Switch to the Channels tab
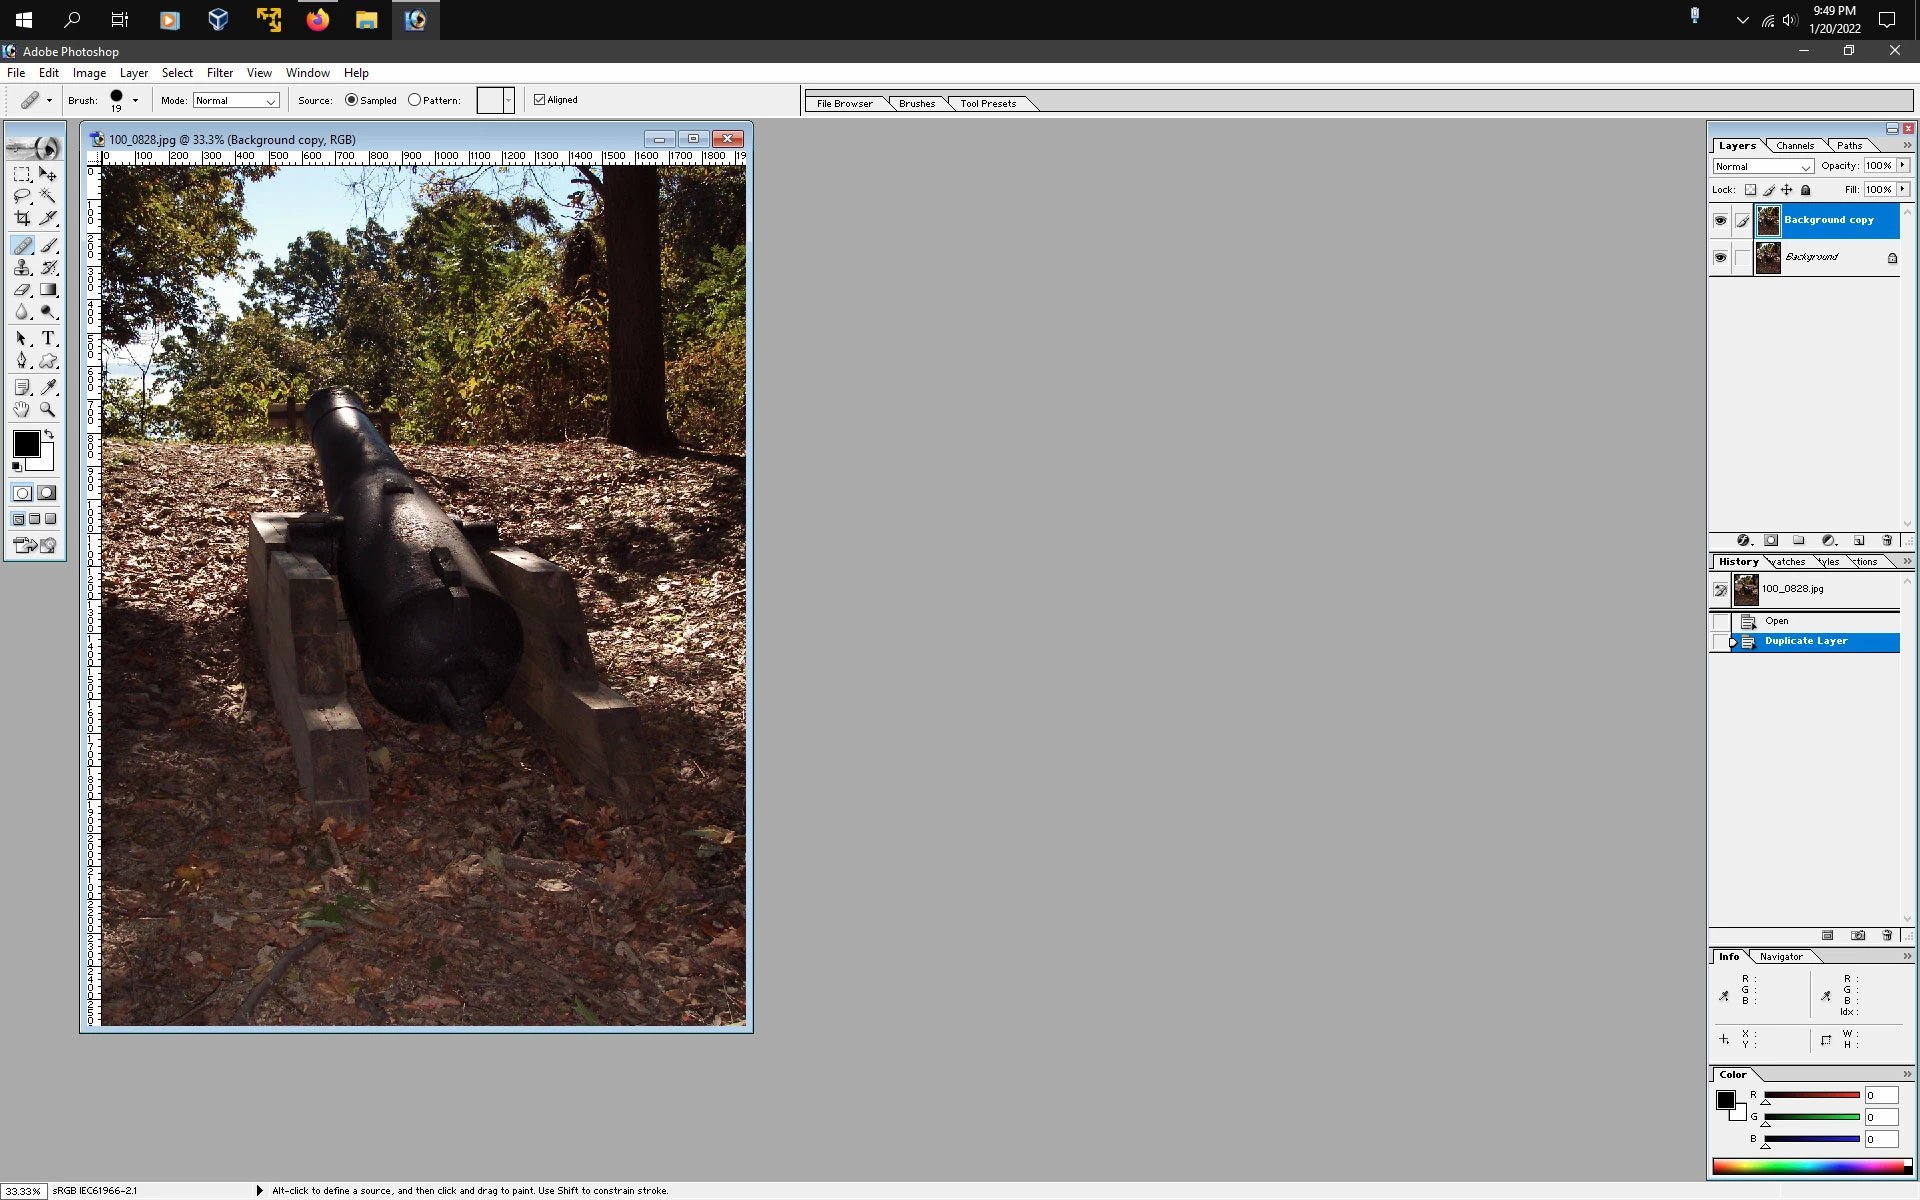 pos(1795,146)
